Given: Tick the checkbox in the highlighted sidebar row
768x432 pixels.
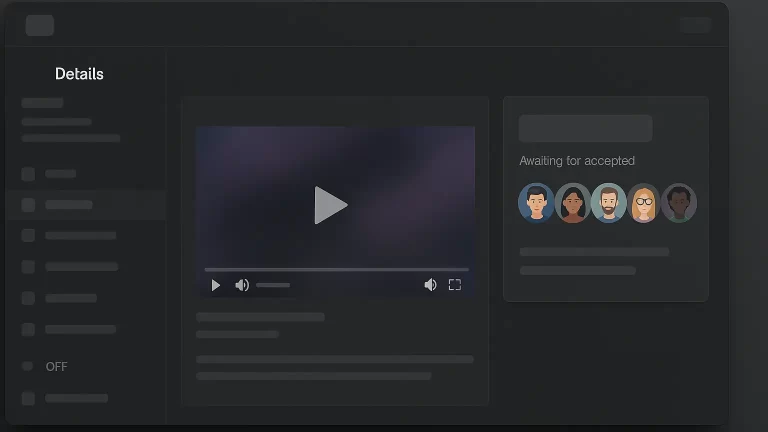Looking at the screenshot, I should click(x=28, y=205).
